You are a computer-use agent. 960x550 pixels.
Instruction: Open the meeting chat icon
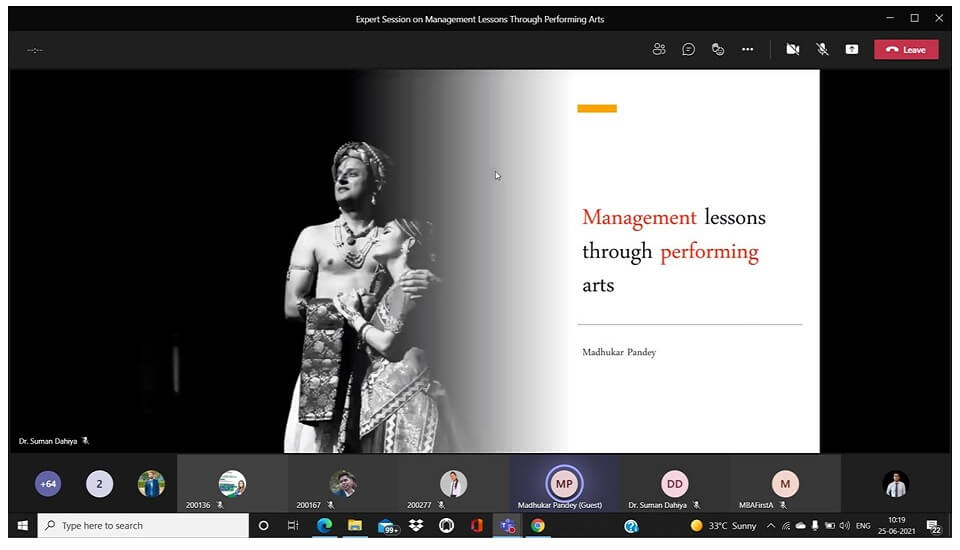click(688, 49)
